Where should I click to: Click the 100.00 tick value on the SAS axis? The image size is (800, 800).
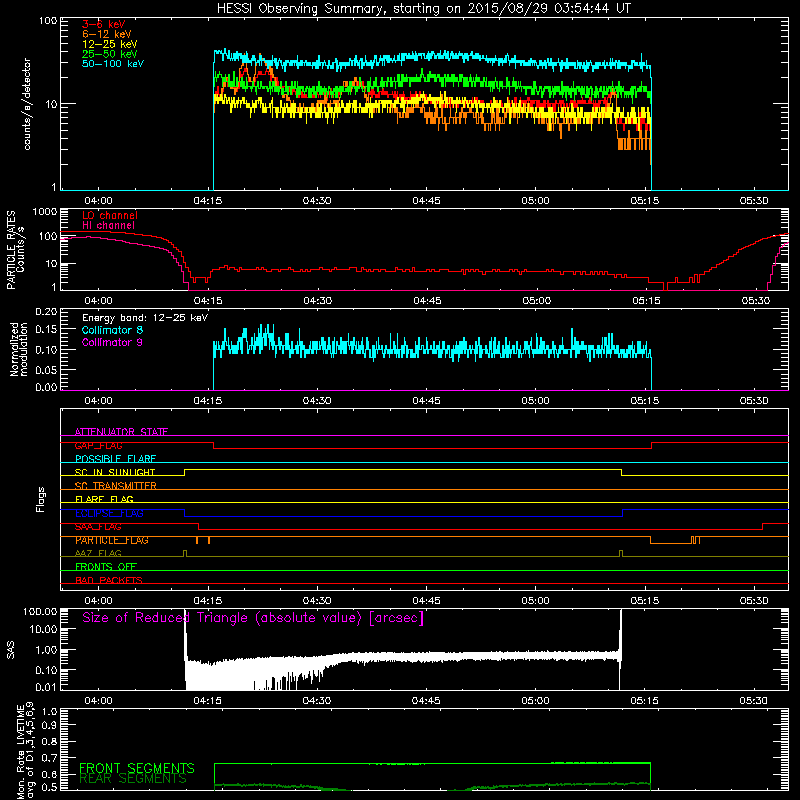pyautogui.click(x=40, y=611)
